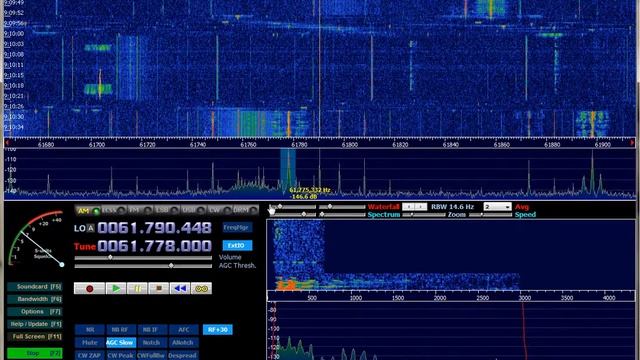Toggle the RF+30 gain button
Image resolution: width=640 pixels, height=360 pixels.
pos(218,329)
